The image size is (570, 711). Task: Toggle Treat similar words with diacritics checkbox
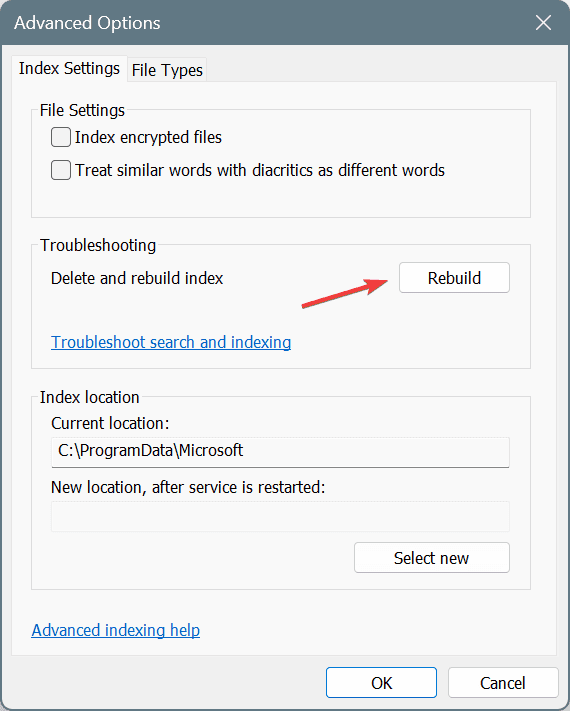click(61, 170)
